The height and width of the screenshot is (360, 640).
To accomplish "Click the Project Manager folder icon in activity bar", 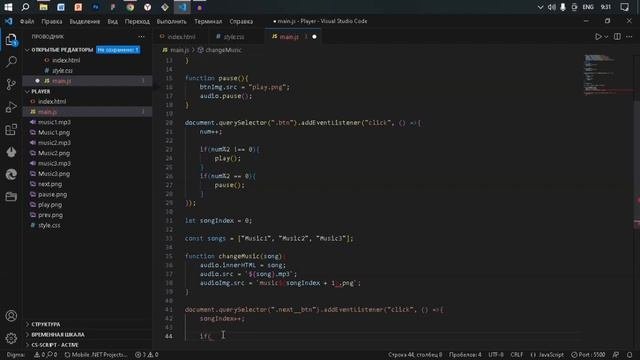I will click(11, 197).
